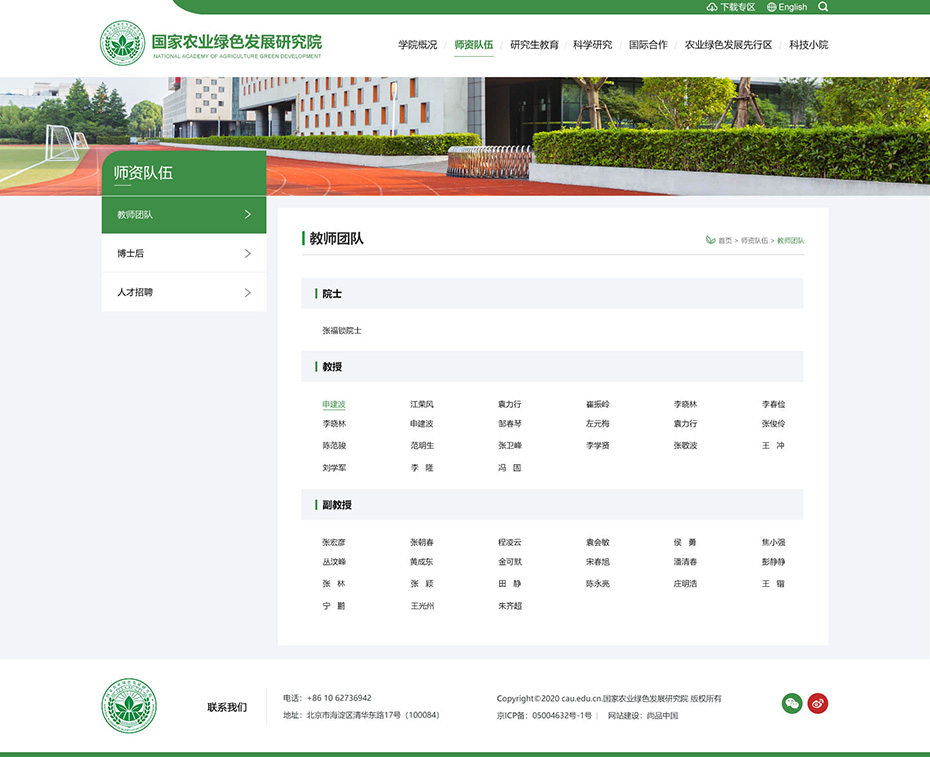930x757 pixels.
Task: Open the WeChat icon in the footer
Action: (x=792, y=703)
